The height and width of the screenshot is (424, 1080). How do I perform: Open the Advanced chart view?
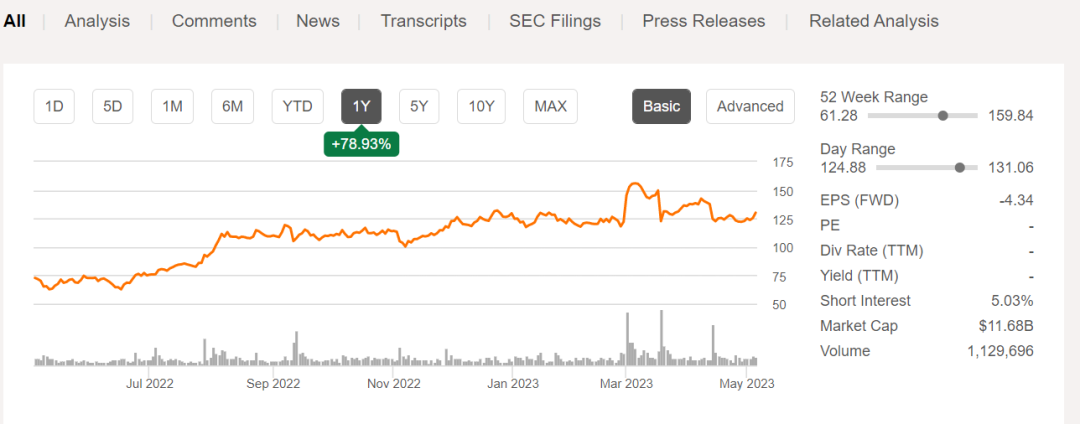[x=750, y=106]
